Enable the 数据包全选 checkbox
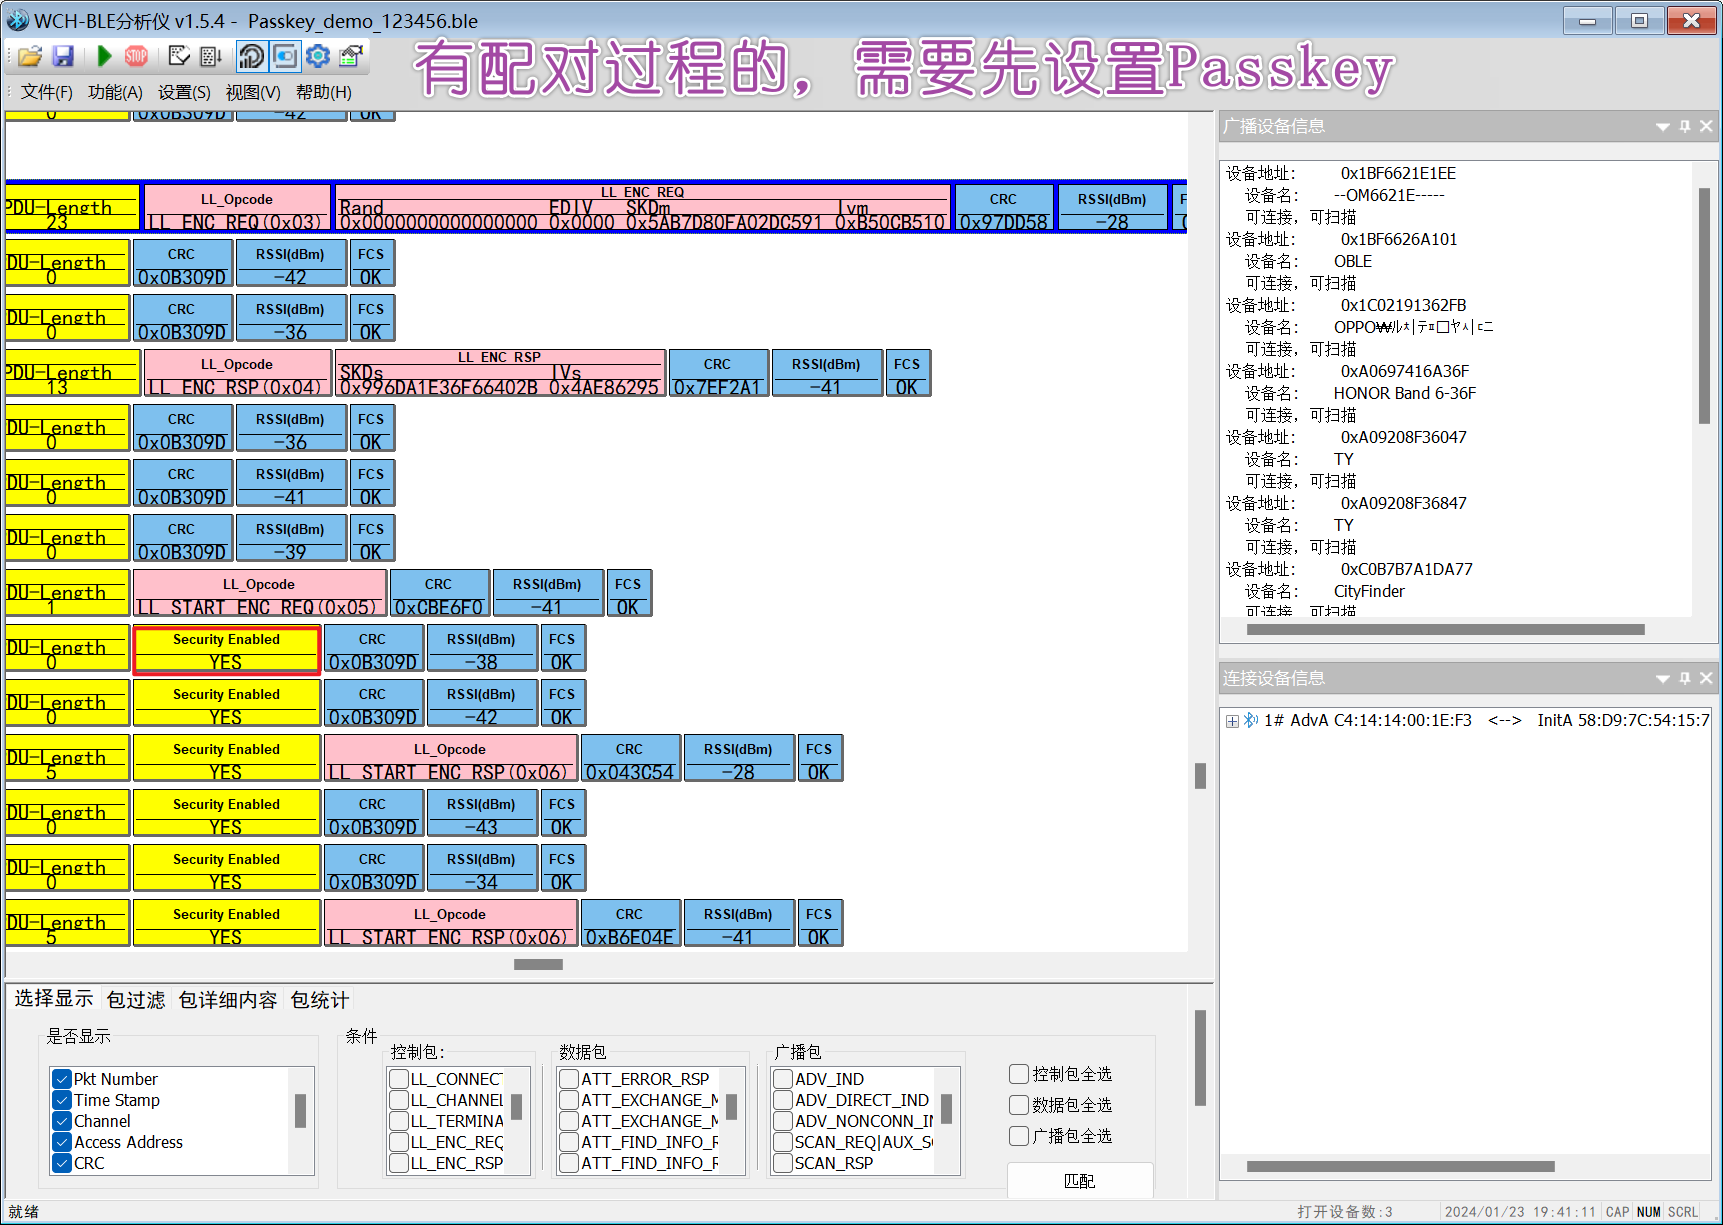This screenshot has height=1225, width=1723. 1019,1105
